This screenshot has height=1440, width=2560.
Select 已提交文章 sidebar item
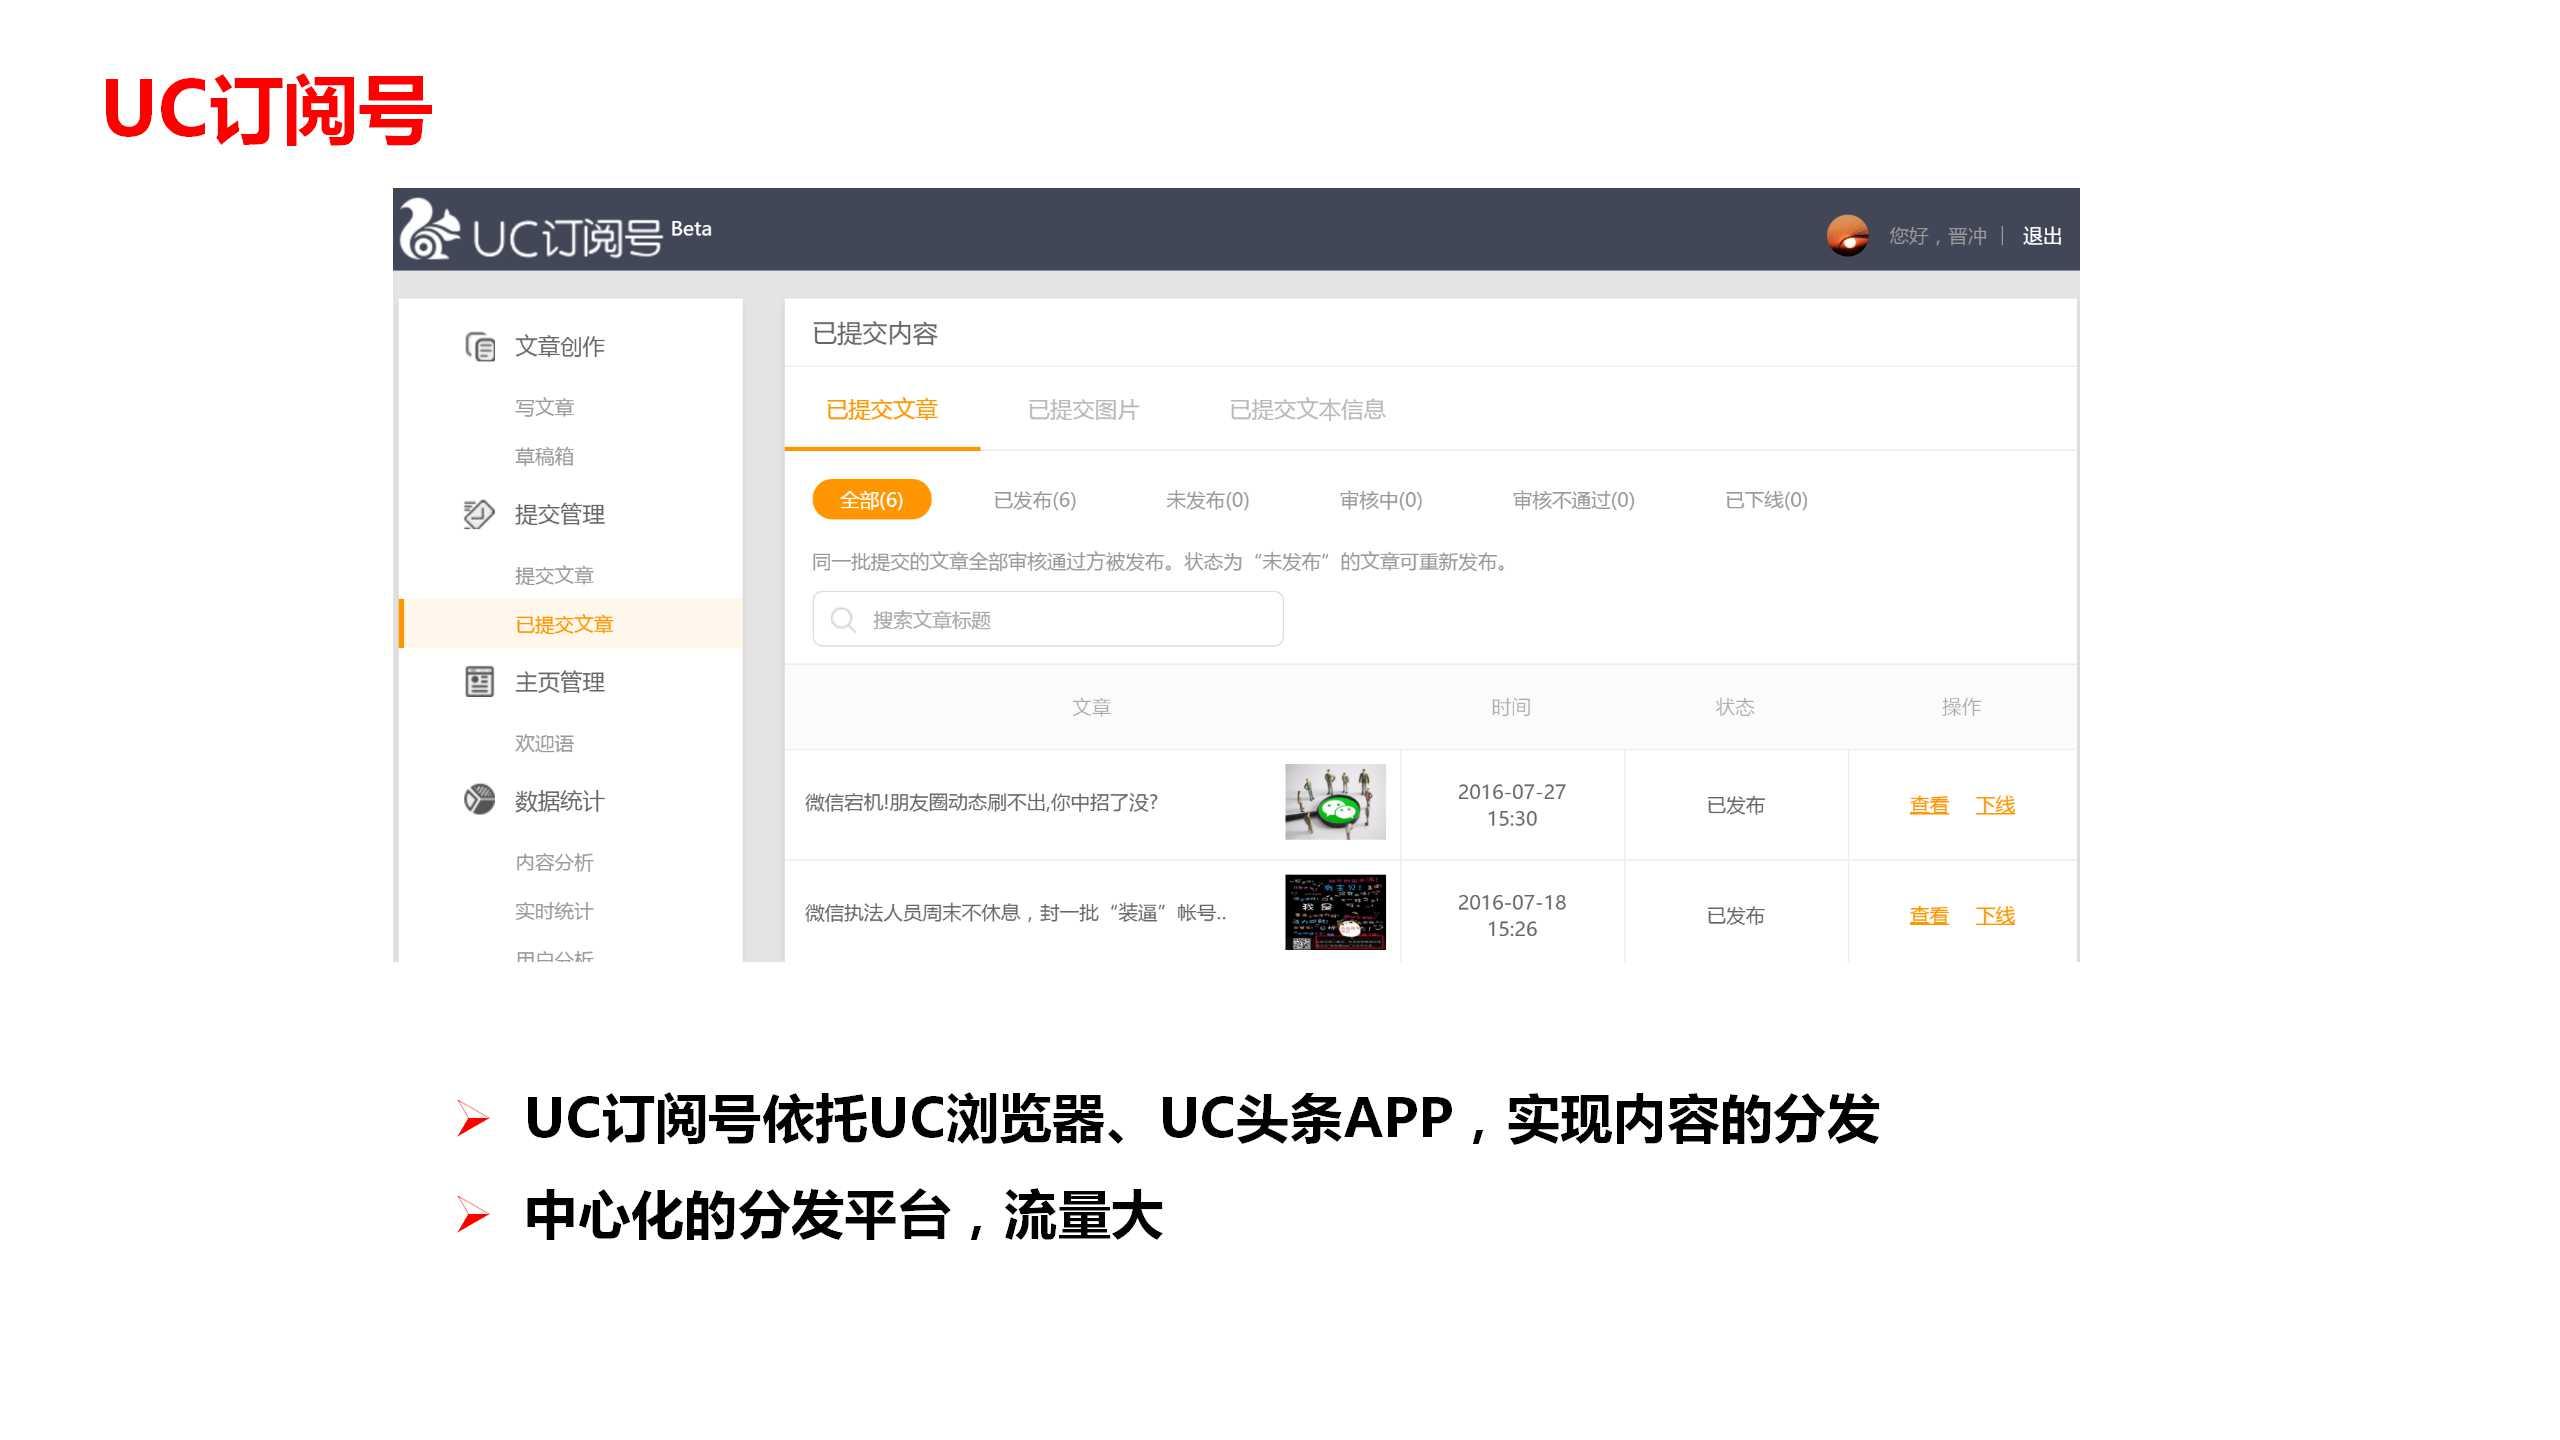(x=571, y=624)
